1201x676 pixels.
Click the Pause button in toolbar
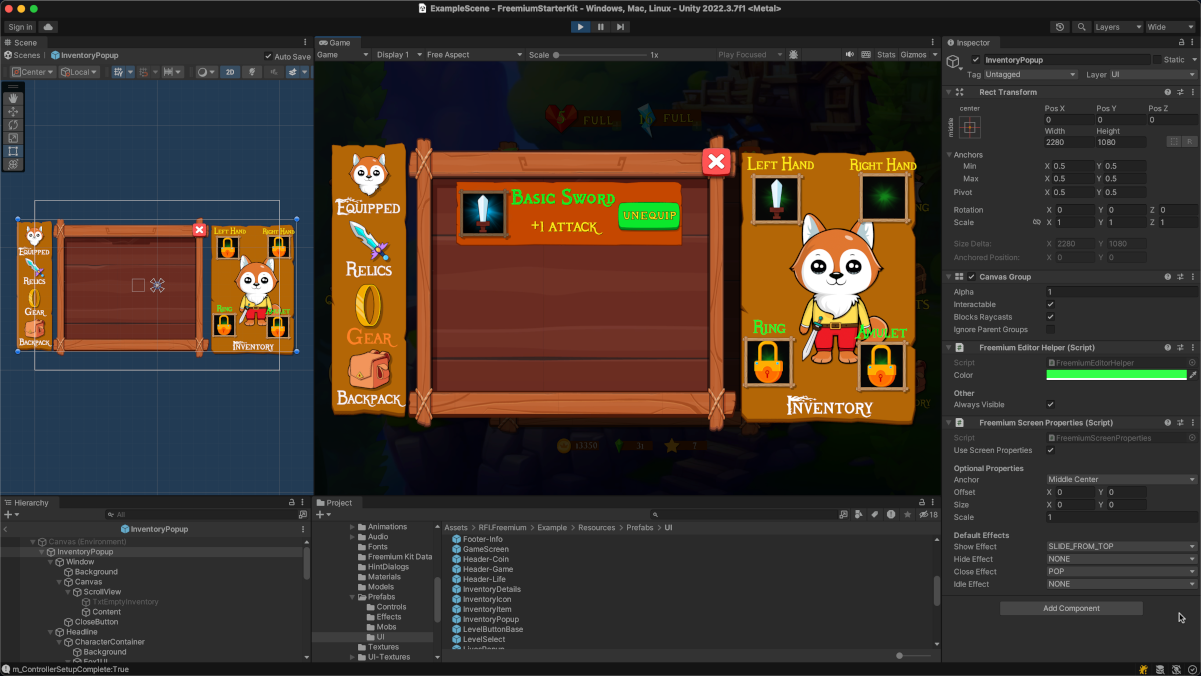click(x=601, y=27)
